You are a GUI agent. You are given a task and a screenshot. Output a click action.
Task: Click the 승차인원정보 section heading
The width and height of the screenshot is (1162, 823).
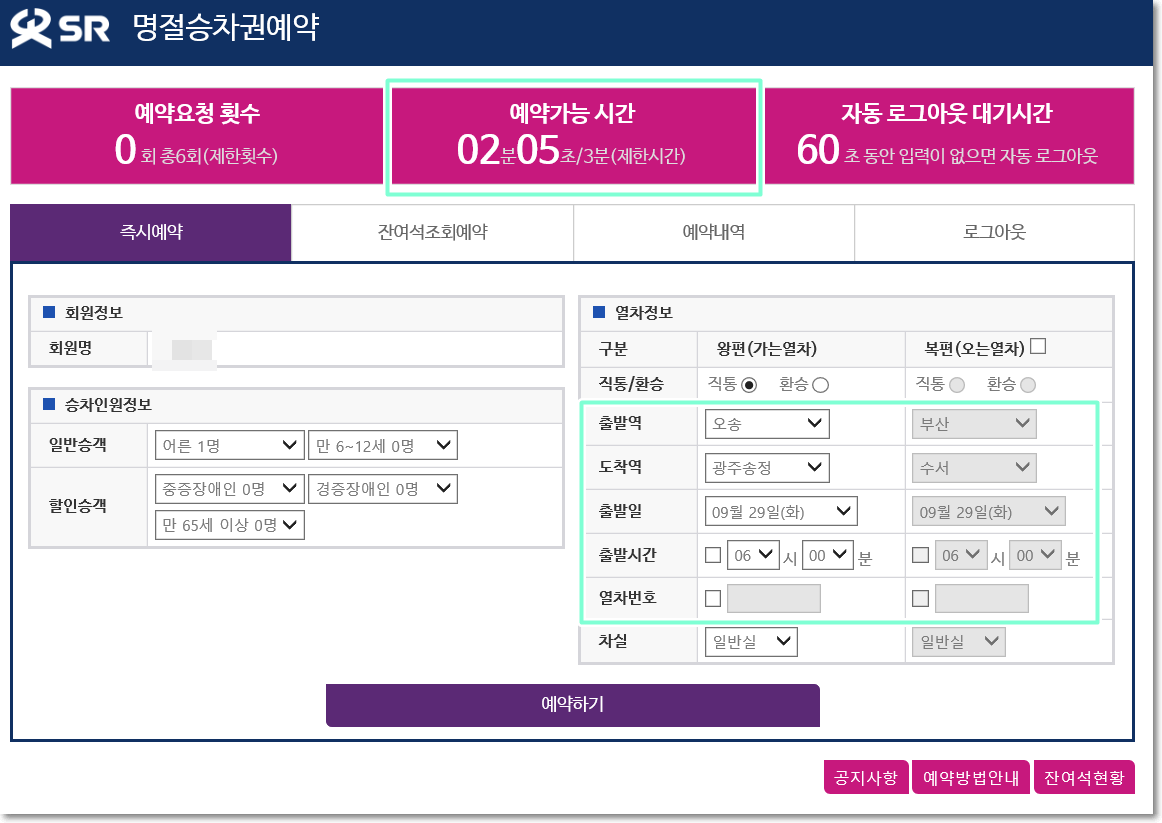(108, 404)
